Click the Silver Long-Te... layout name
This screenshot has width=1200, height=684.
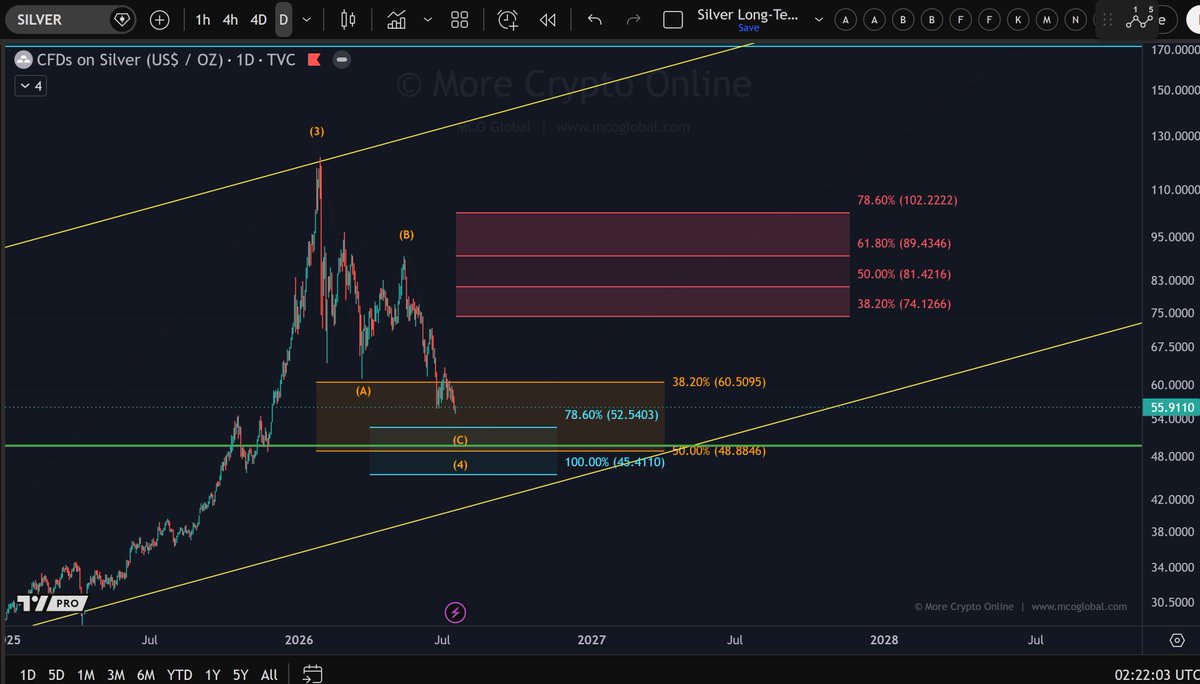pyautogui.click(x=748, y=16)
